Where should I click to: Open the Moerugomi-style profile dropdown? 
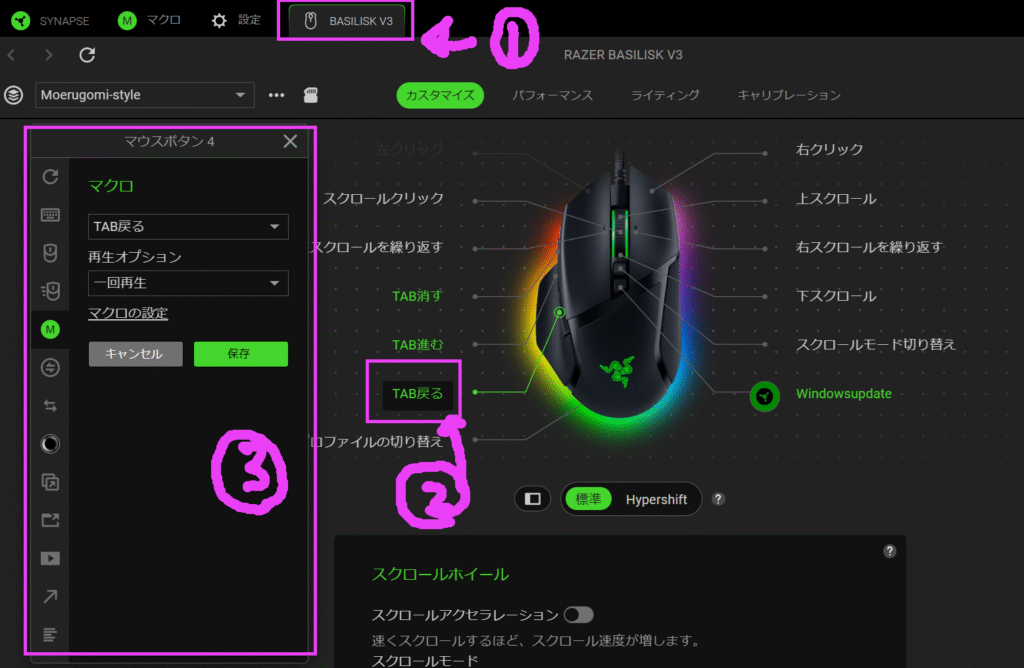[144, 95]
